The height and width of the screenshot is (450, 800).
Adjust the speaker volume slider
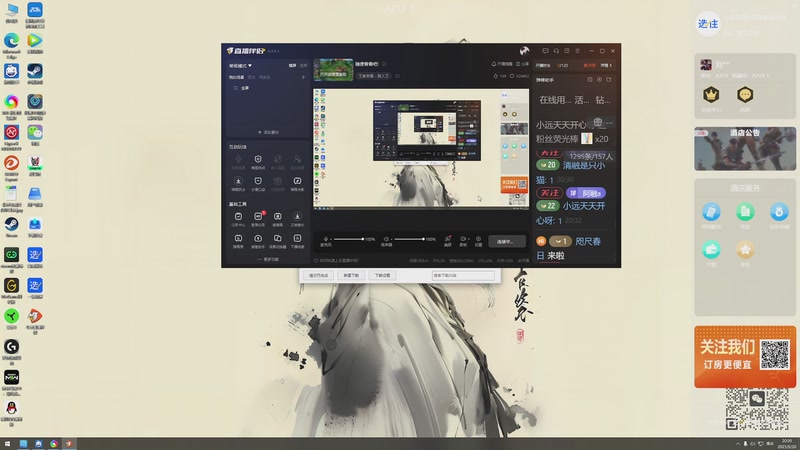[409, 239]
